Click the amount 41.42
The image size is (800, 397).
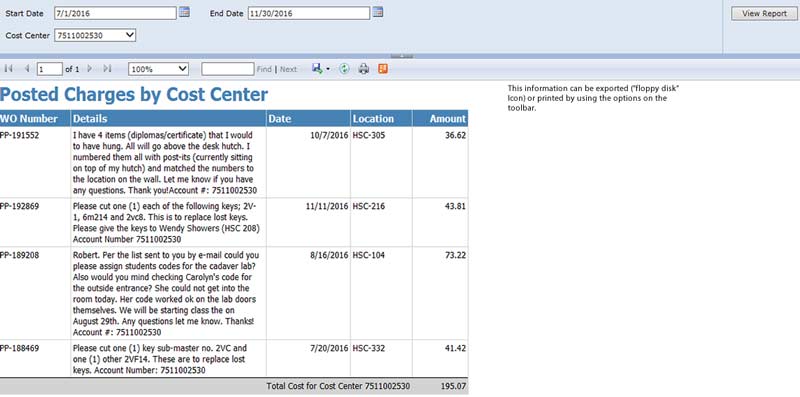pyautogui.click(x=455, y=348)
